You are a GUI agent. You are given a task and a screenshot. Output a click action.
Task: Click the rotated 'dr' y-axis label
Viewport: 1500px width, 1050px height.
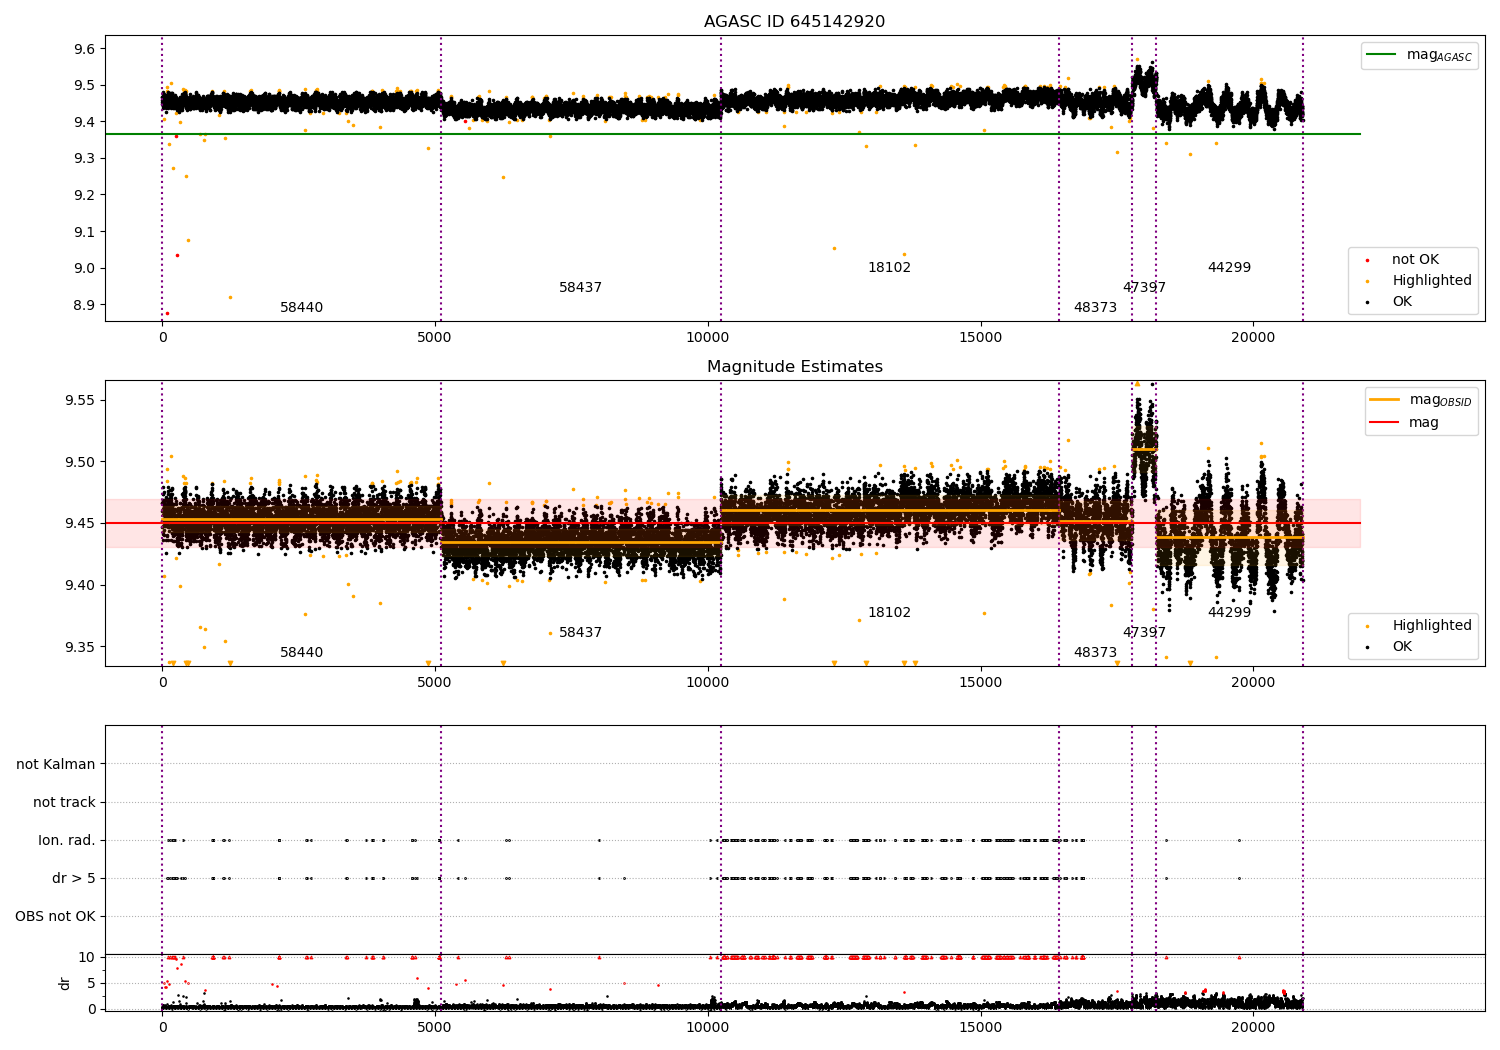click(65, 983)
